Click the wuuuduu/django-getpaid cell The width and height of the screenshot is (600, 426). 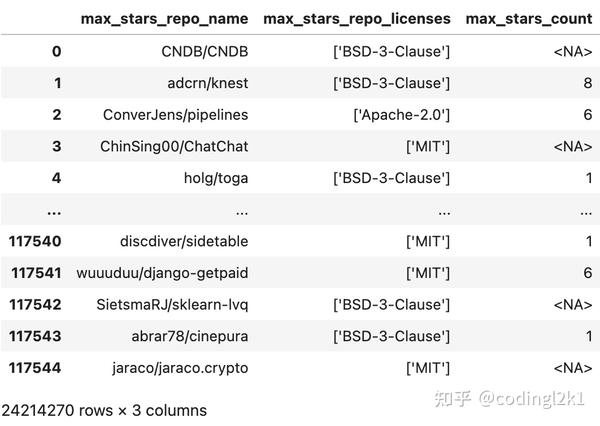pyautogui.click(x=162, y=273)
